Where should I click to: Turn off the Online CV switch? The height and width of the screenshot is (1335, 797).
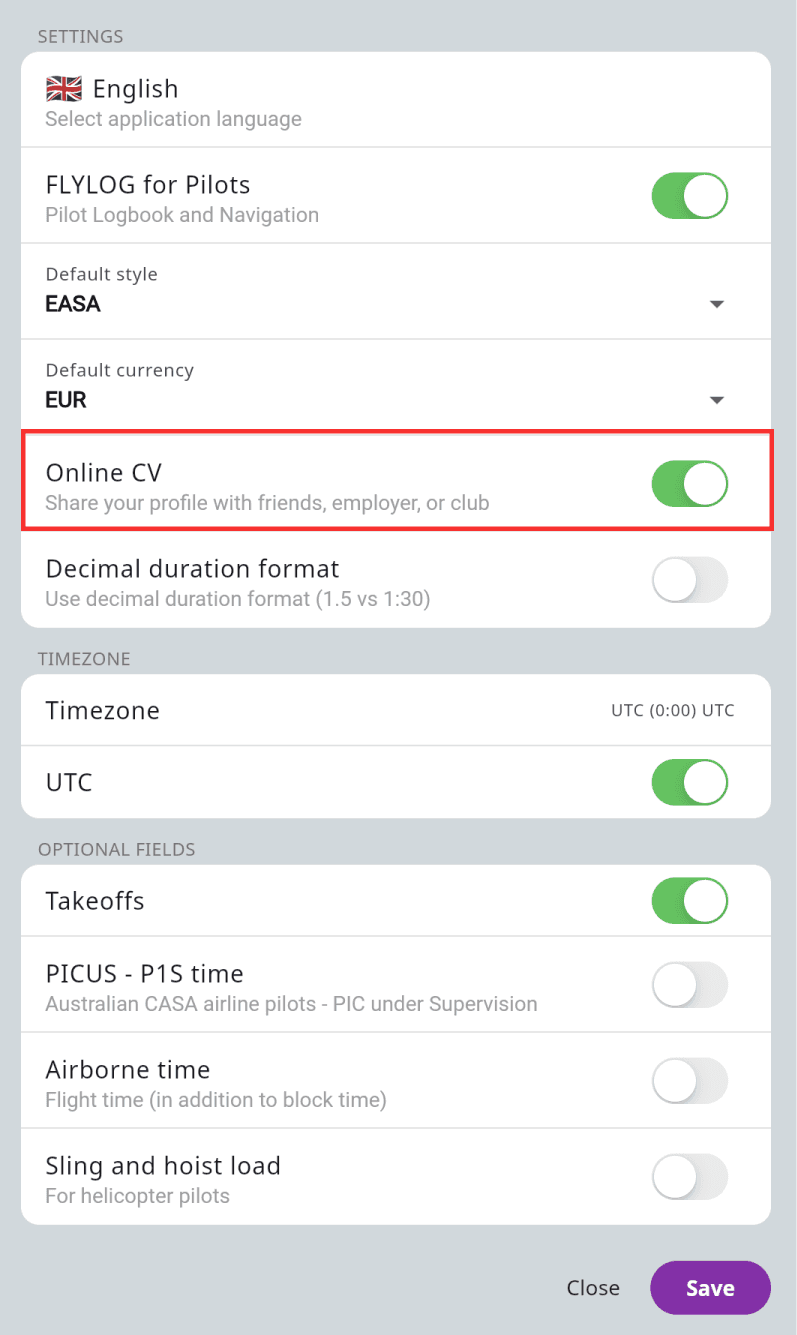pos(689,483)
